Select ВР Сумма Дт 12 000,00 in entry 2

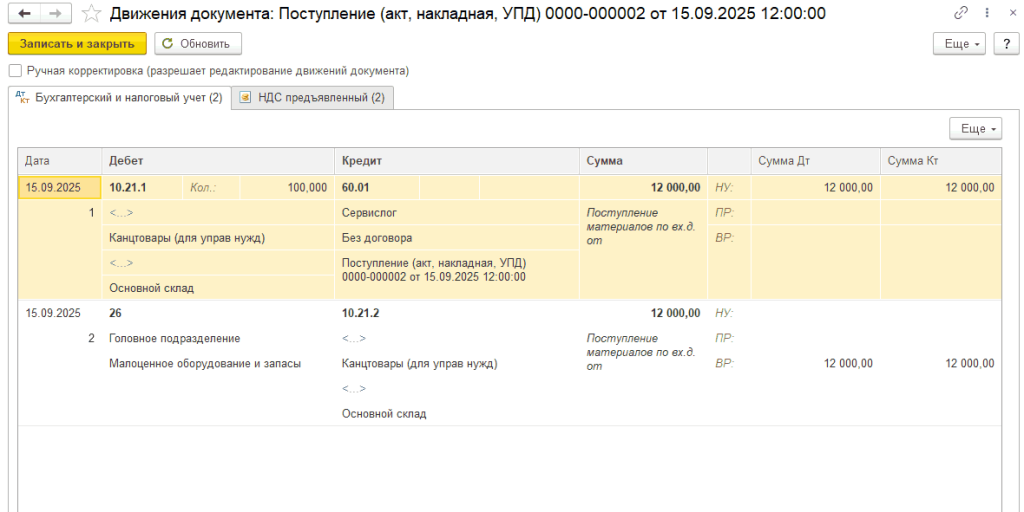[x=816, y=364]
